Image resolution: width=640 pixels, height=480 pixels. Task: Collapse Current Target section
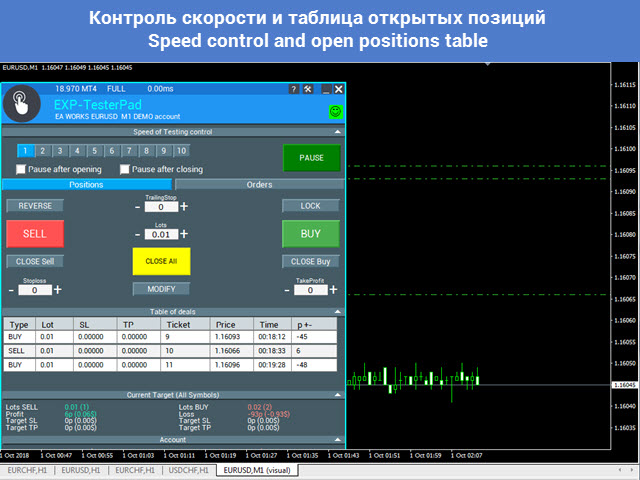338,395
